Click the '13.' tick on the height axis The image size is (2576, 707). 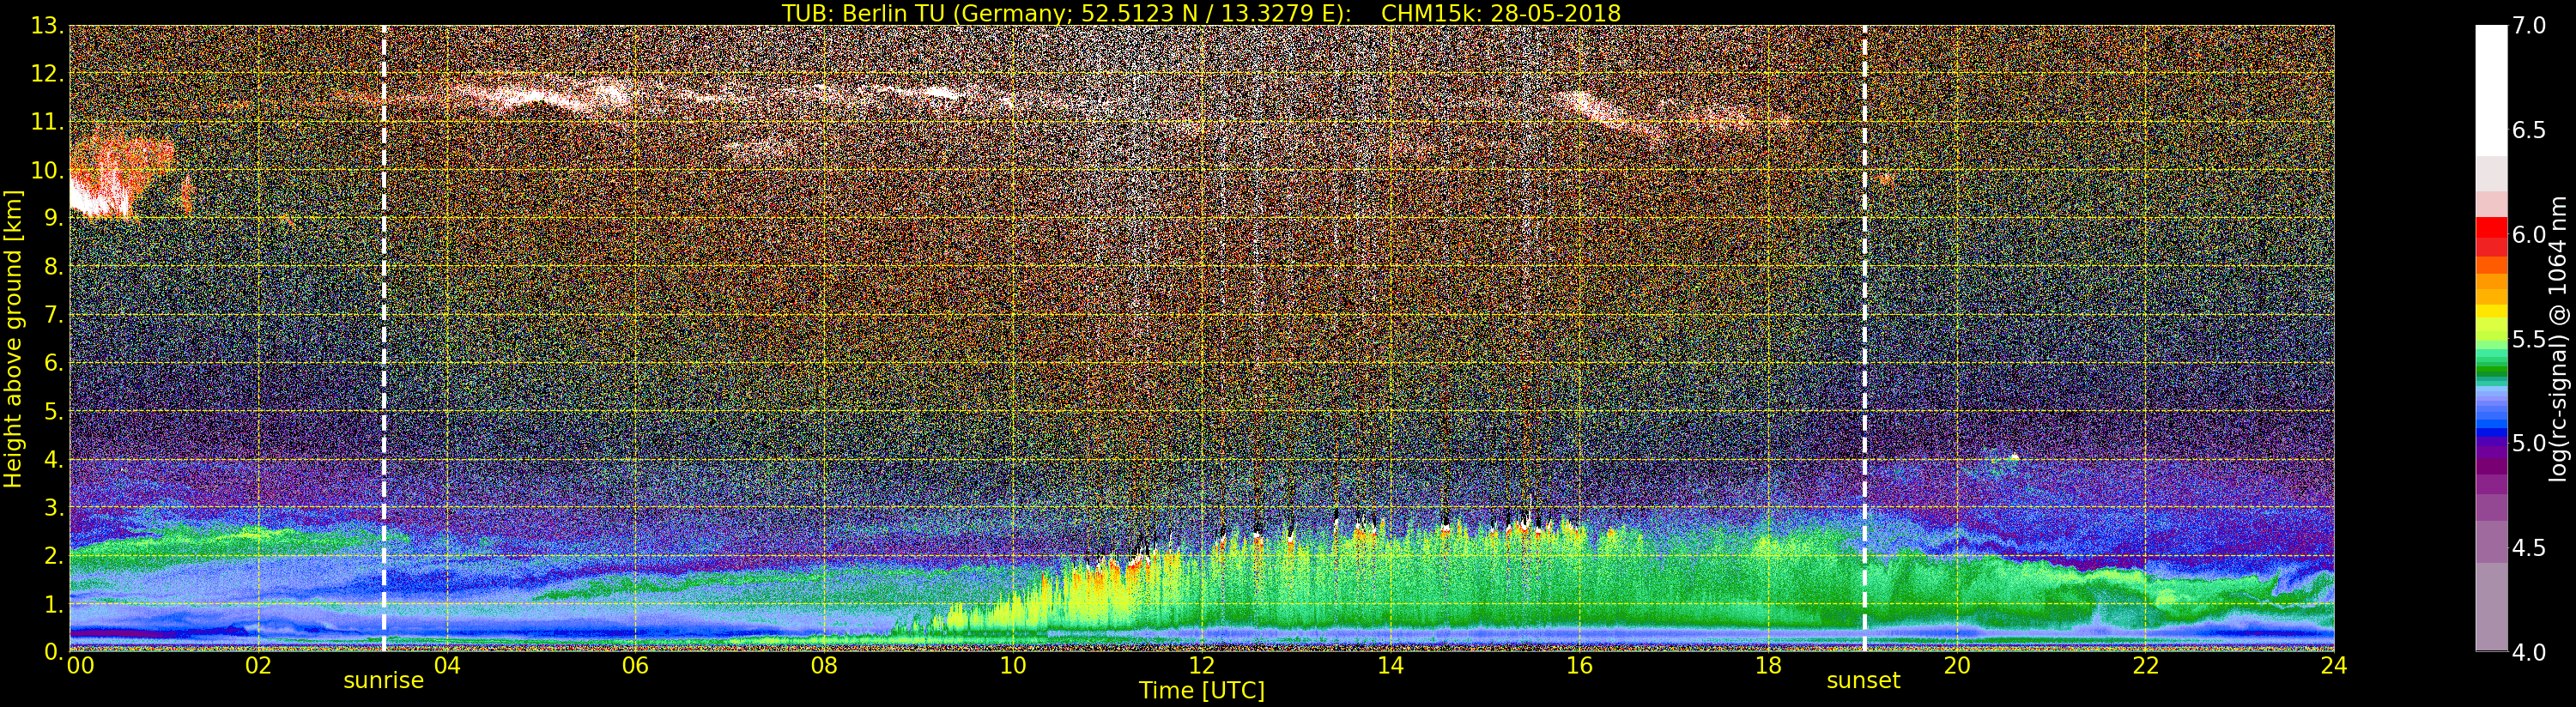[48, 26]
